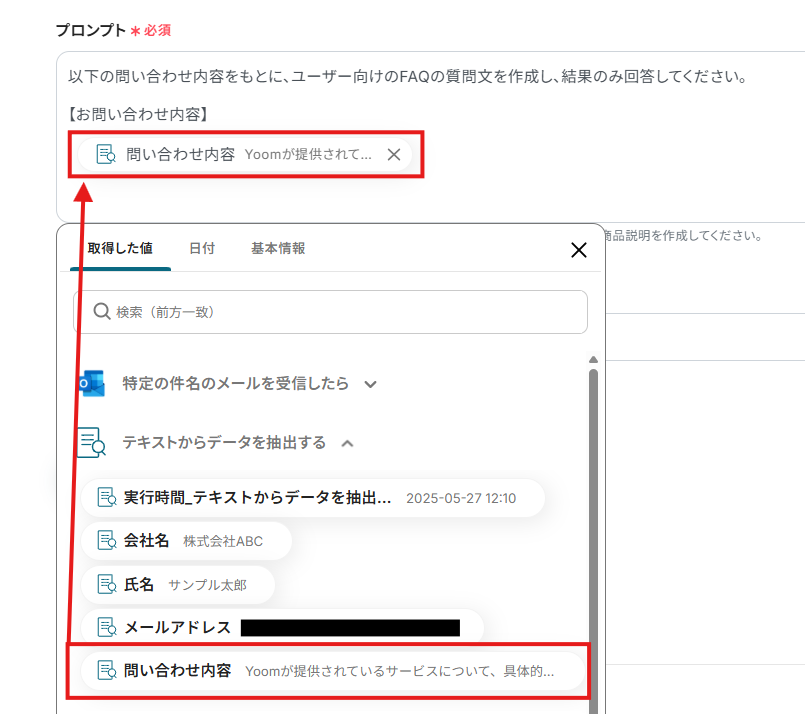Image resolution: width=805 pixels, height=714 pixels.
Task: Click the プロンプト field label
Action: click(91, 30)
